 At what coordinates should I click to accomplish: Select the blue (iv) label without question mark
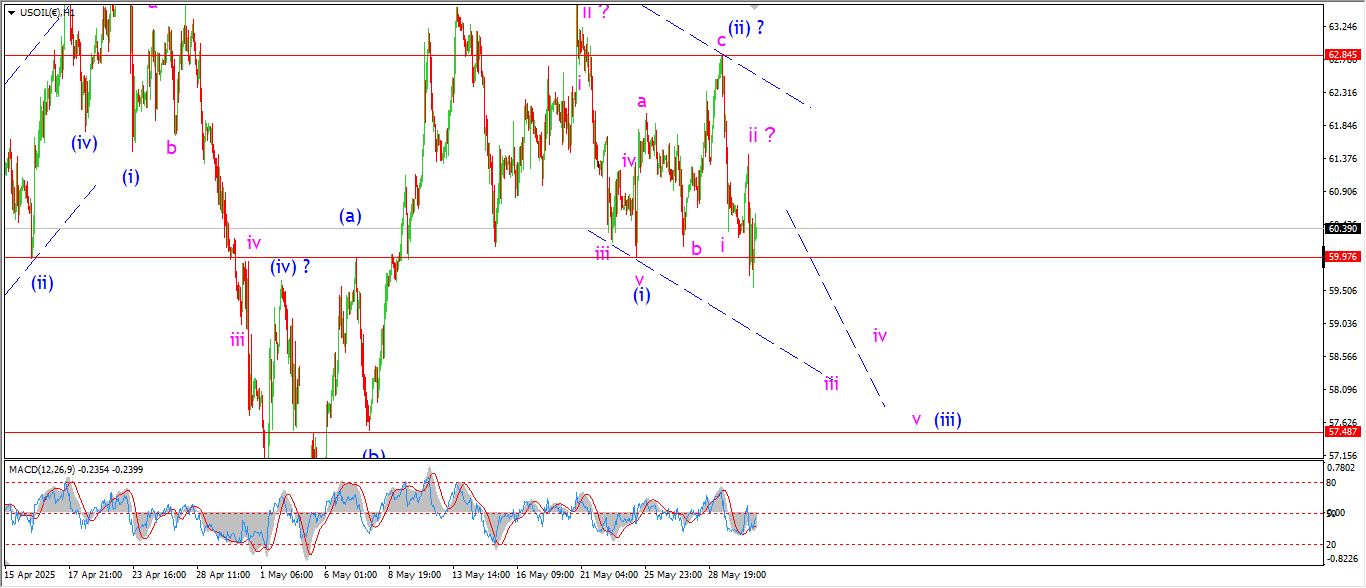pos(84,143)
